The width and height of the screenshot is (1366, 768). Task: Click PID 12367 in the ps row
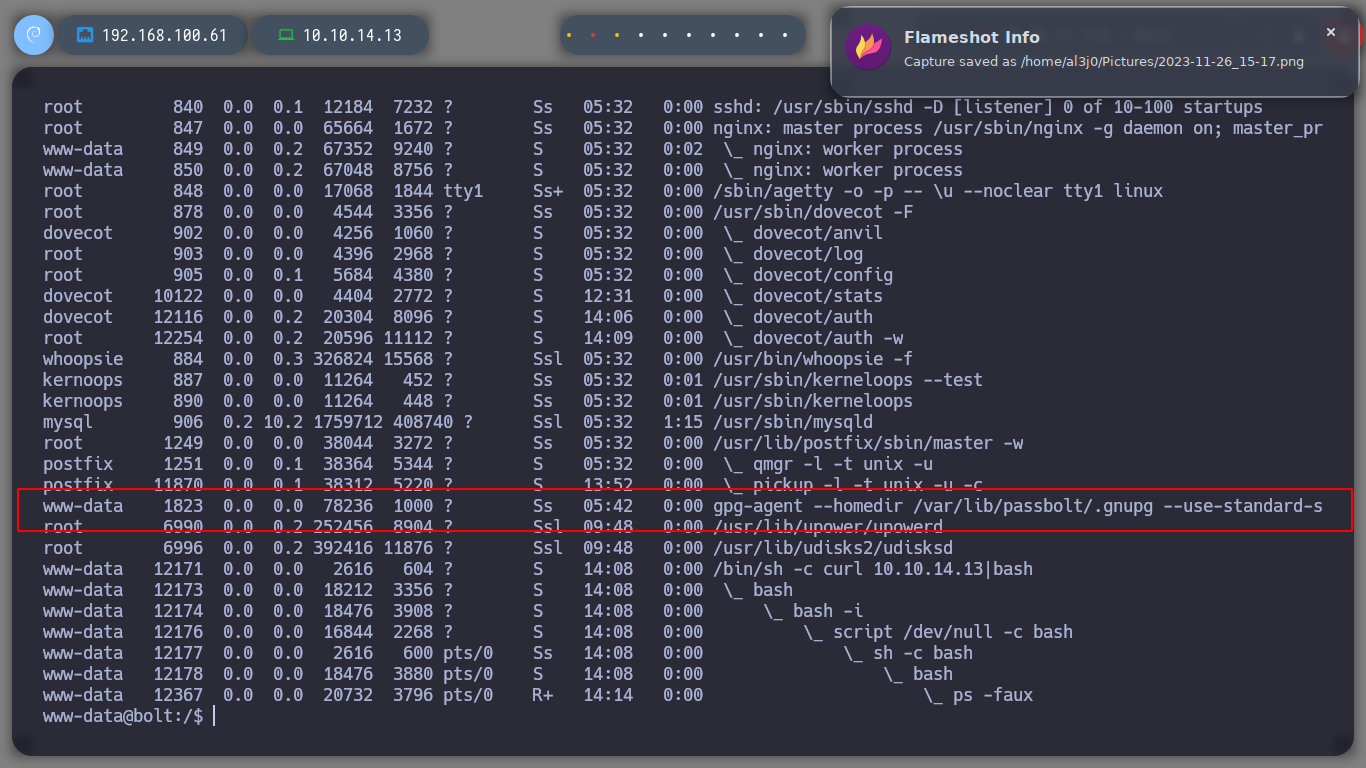(178, 695)
